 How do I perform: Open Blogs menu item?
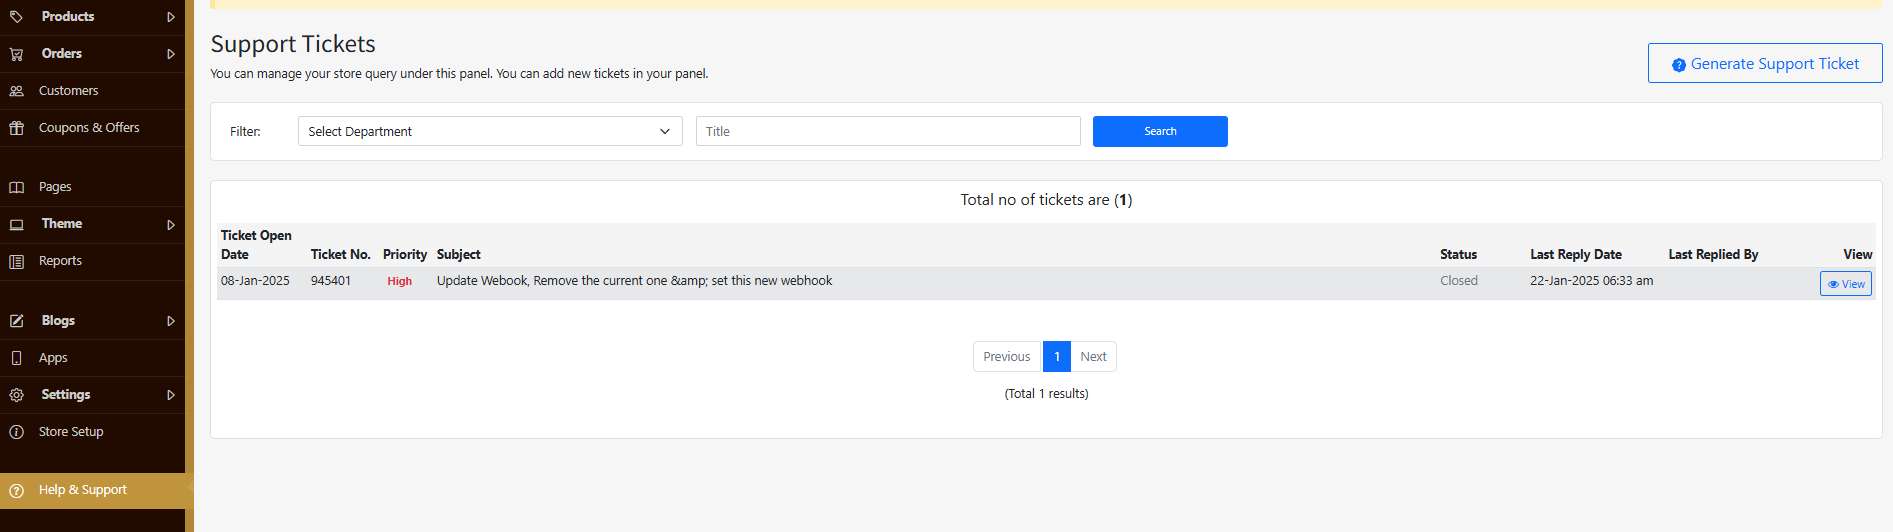click(x=92, y=321)
